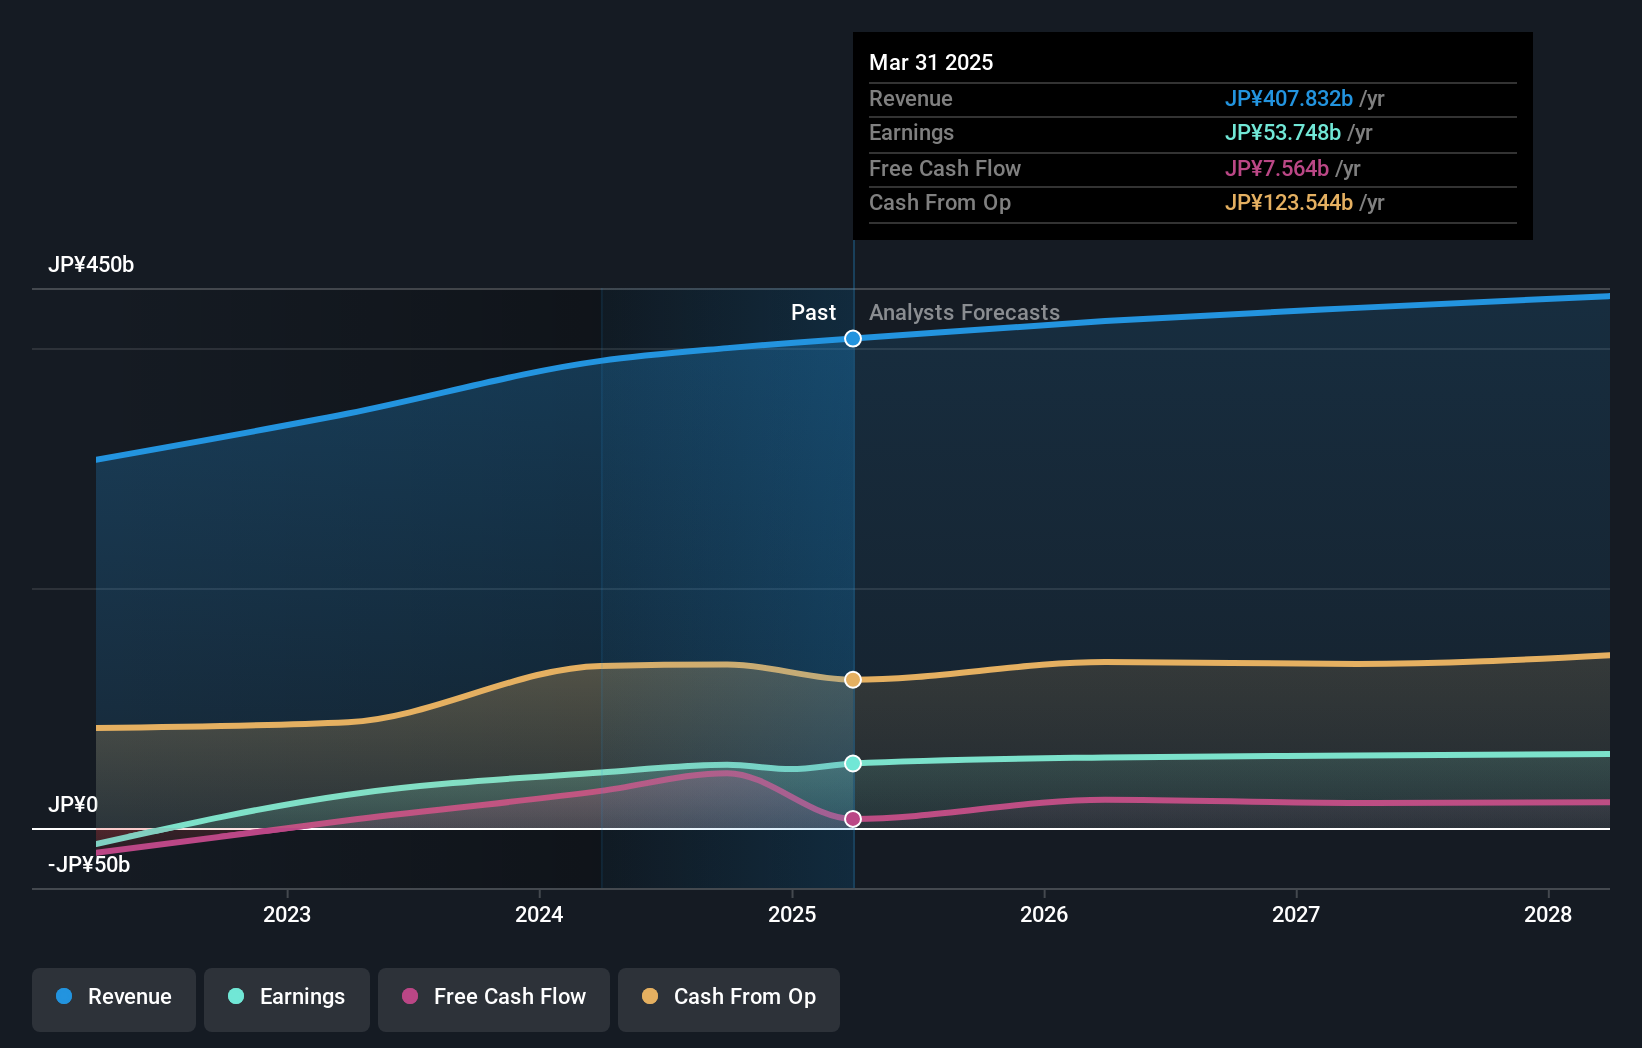The height and width of the screenshot is (1048, 1642).
Task: Click the JP¥450b y-axis label
Action: click(x=91, y=265)
